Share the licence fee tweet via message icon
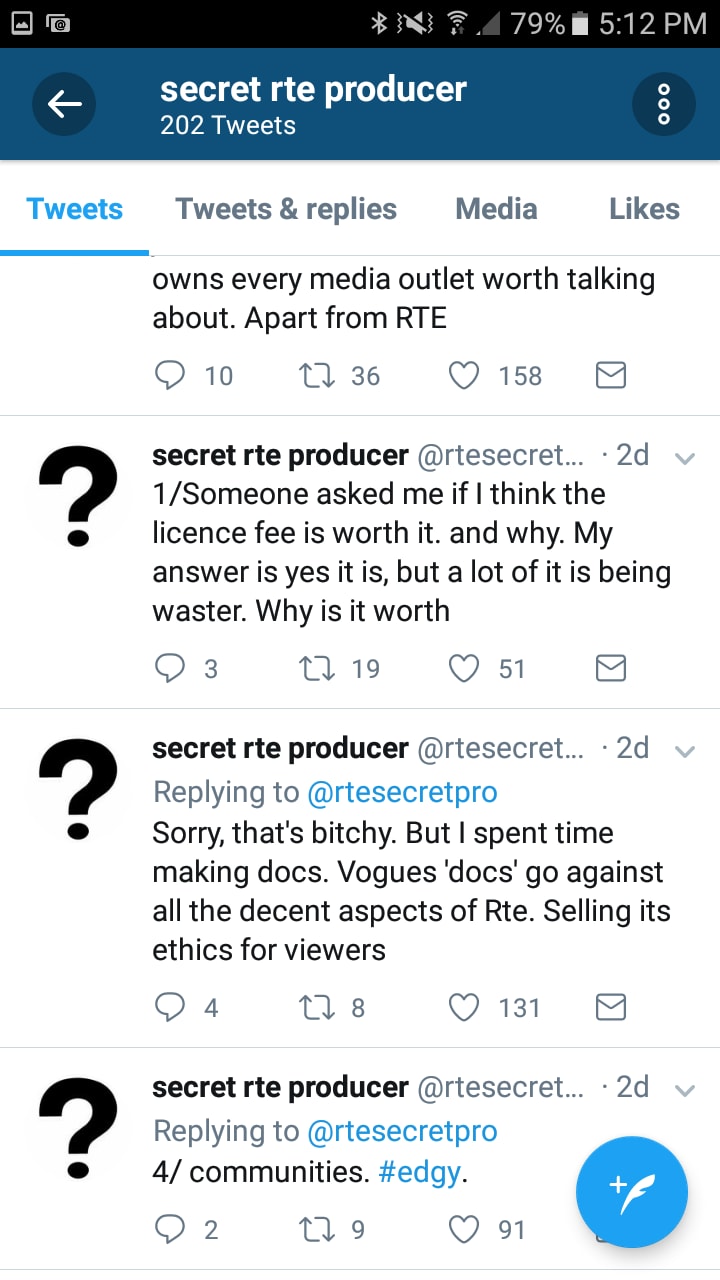This screenshot has height=1280, width=720. (x=610, y=668)
